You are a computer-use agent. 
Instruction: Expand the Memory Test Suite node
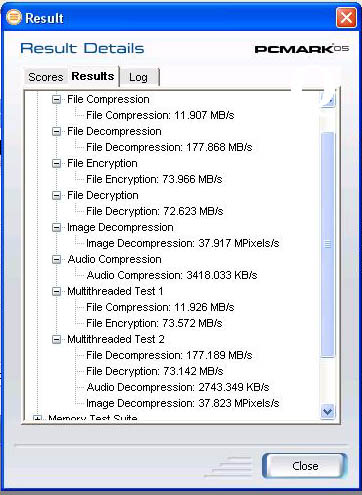click(x=37, y=418)
